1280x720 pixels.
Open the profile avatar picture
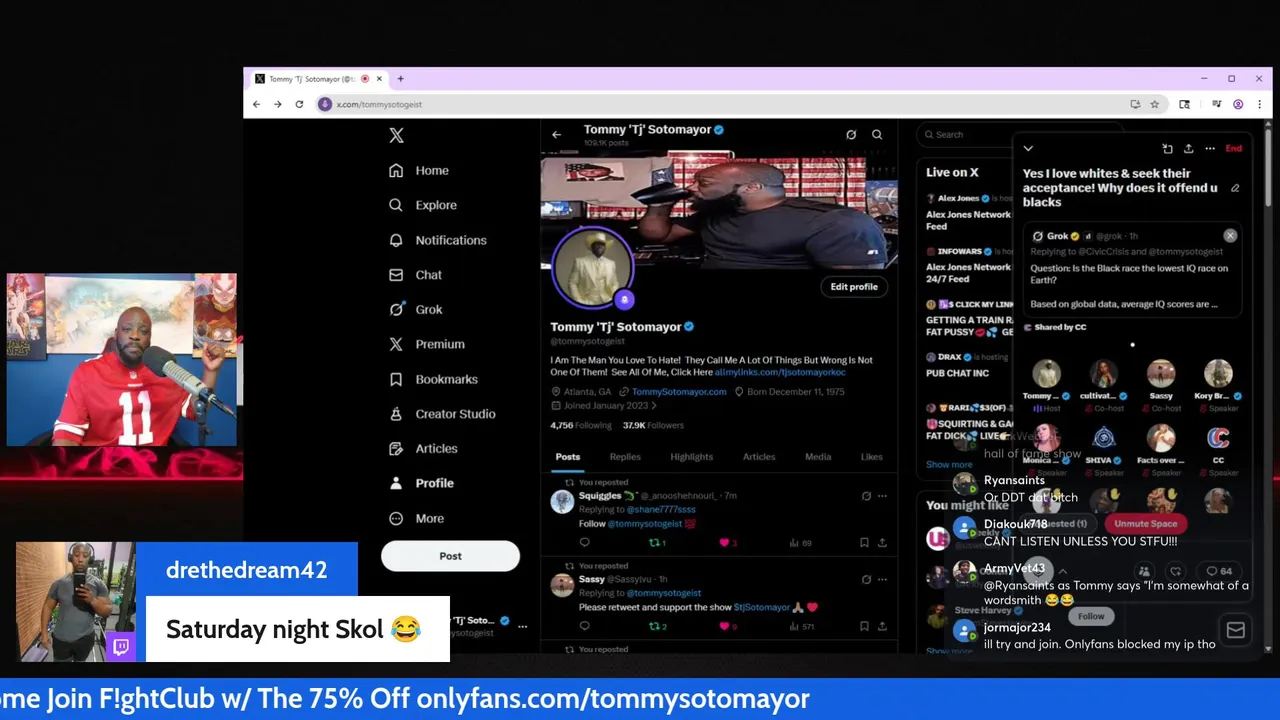pyautogui.click(x=593, y=265)
